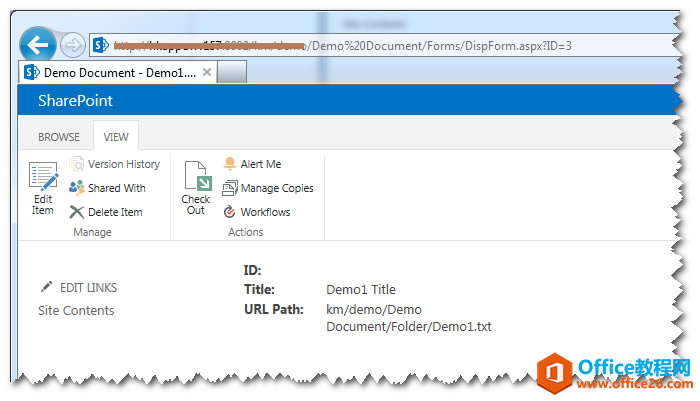Click the Check Out document icon
700x401 pixels.
tap(197, 176)
